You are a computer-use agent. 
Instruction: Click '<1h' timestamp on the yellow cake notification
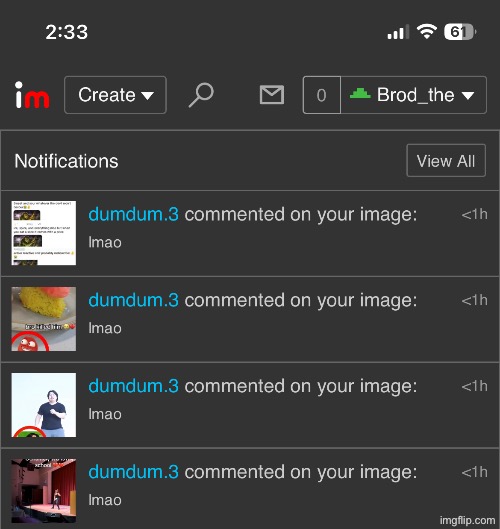pos(474,300)
